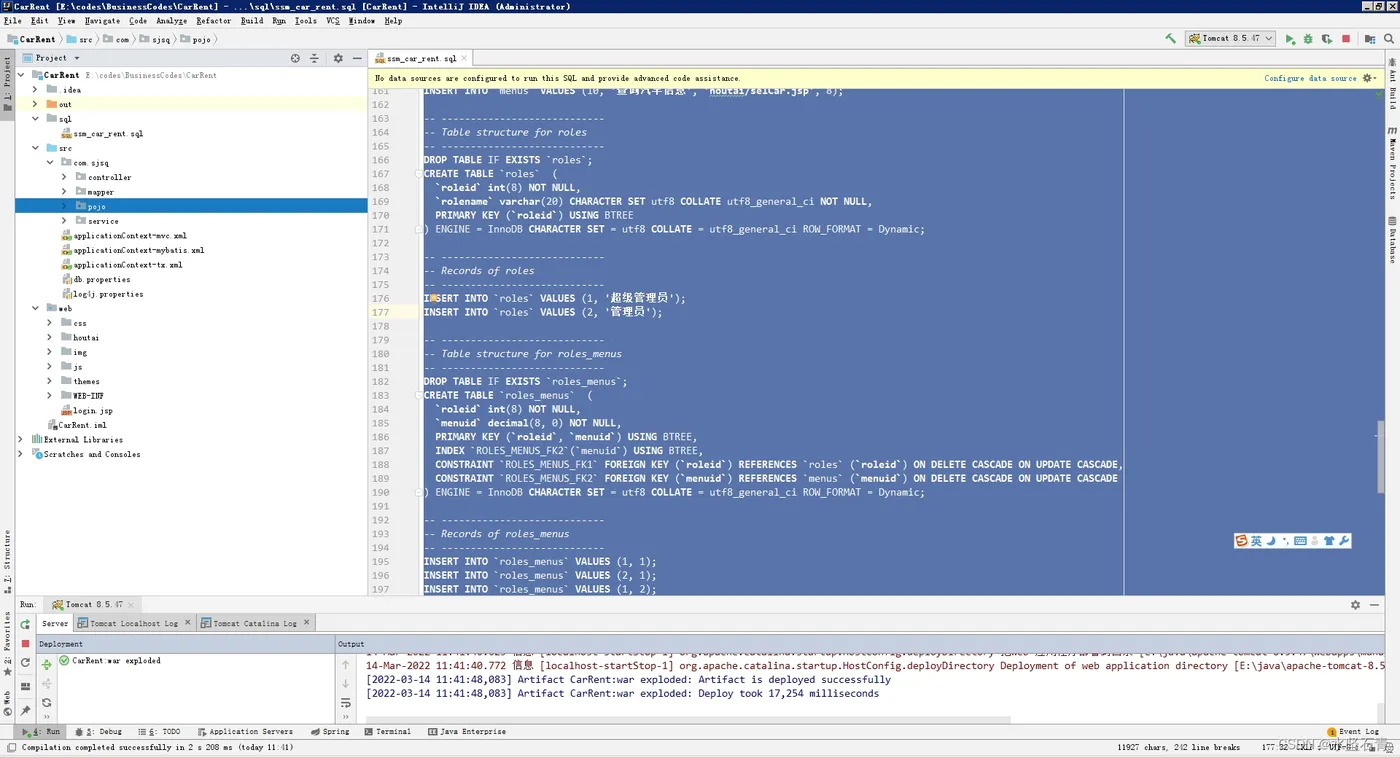Screen dimensions: 1400x758
Task: Expand External Libraries node
Action: point(21,439)
